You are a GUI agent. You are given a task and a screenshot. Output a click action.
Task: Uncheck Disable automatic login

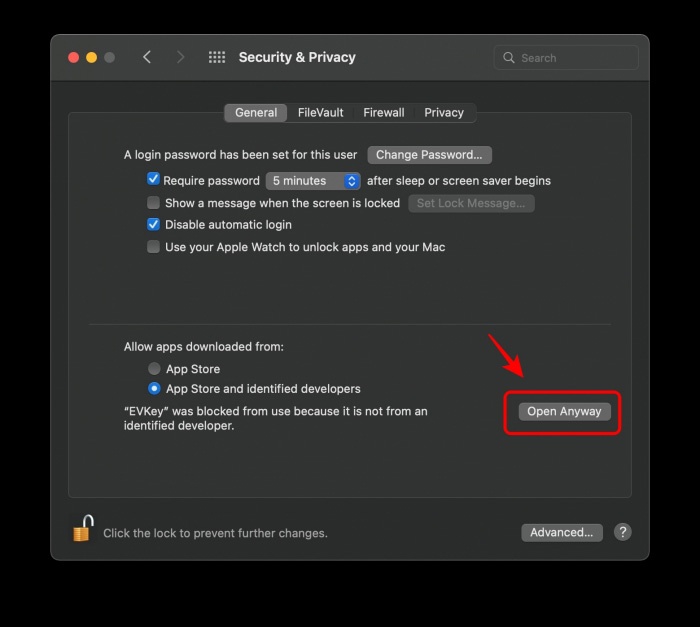click(x=153, y=225)
